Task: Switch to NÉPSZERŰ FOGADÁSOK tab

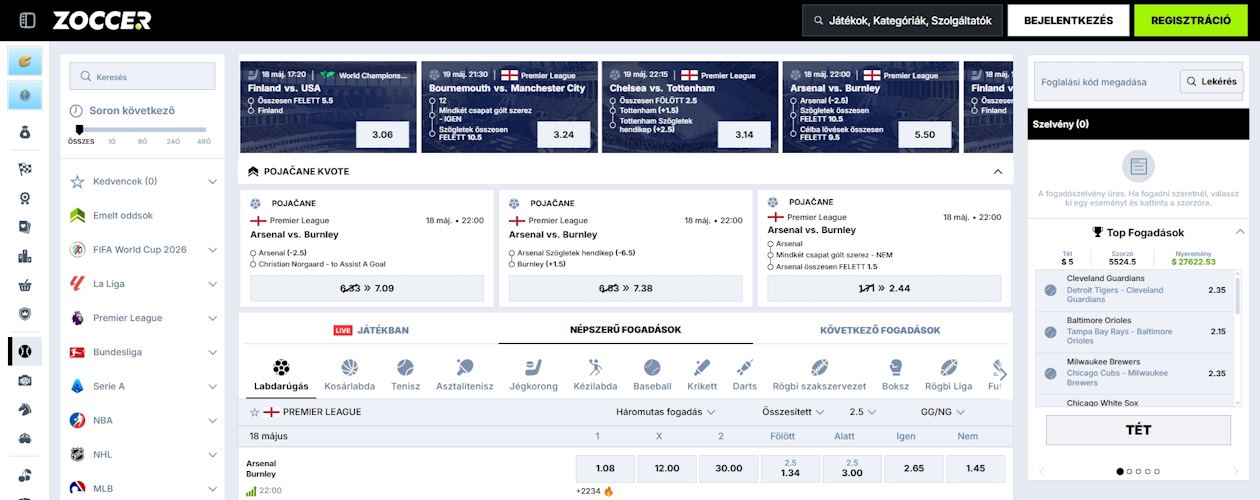Action: click(x=626, y=330)
